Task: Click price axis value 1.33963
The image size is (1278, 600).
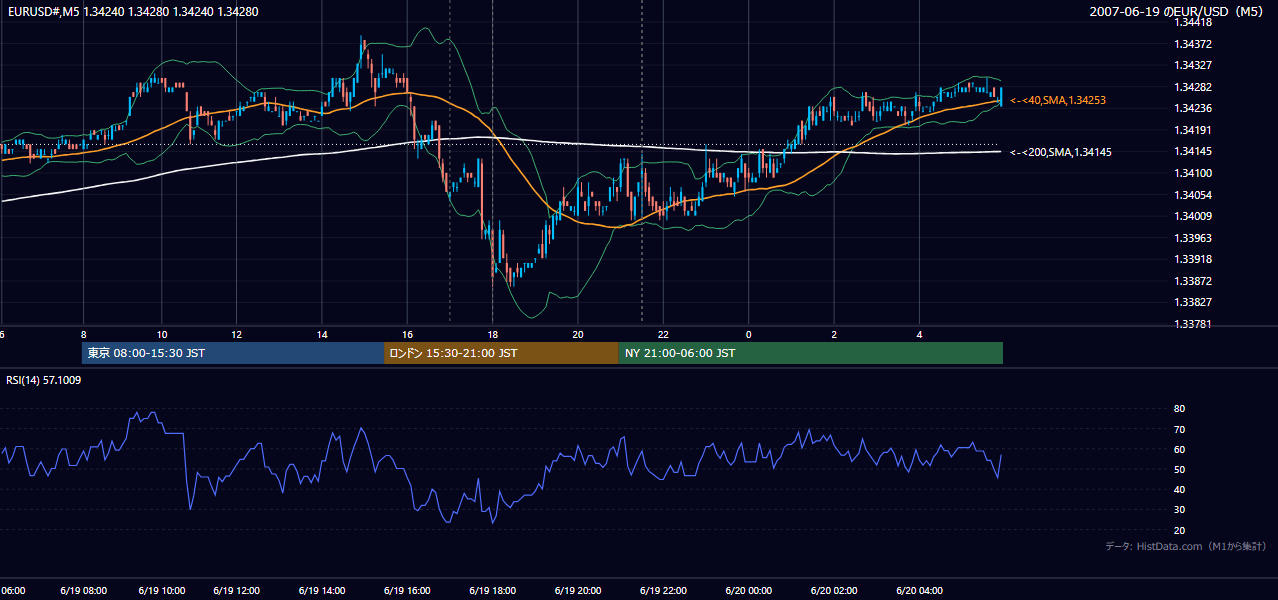Action: (1194, 238)
